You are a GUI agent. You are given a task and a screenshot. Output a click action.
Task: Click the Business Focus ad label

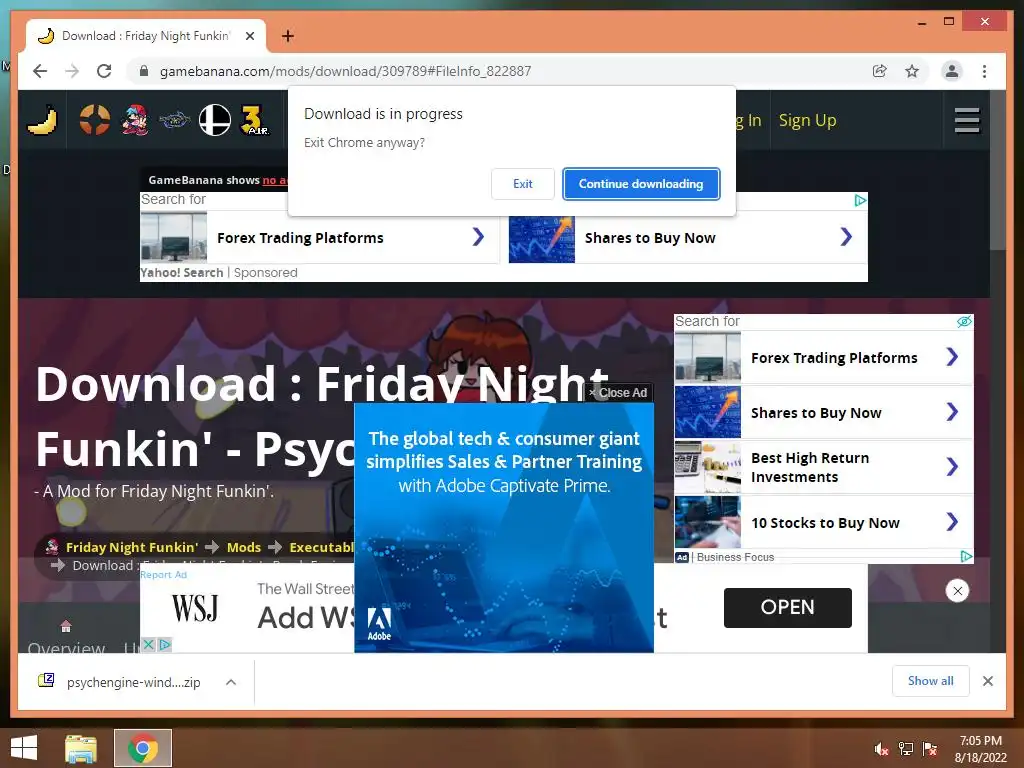pyautogui.click(x=735, y=557)
